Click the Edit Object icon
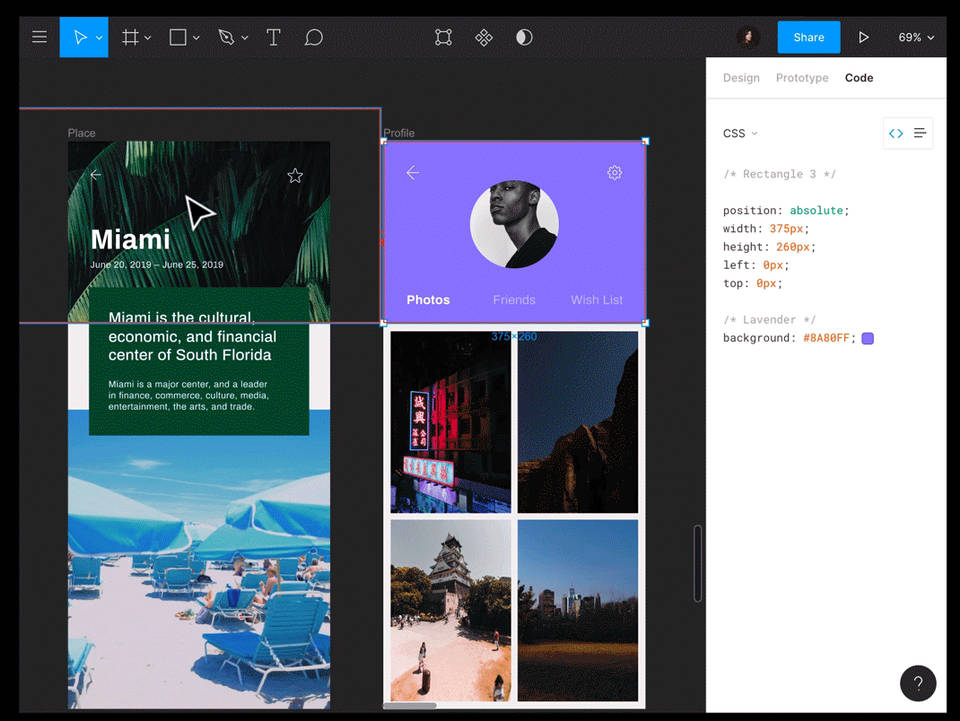Image resolution: width=960 pixels, height=721 pixels. coord(443,37)
